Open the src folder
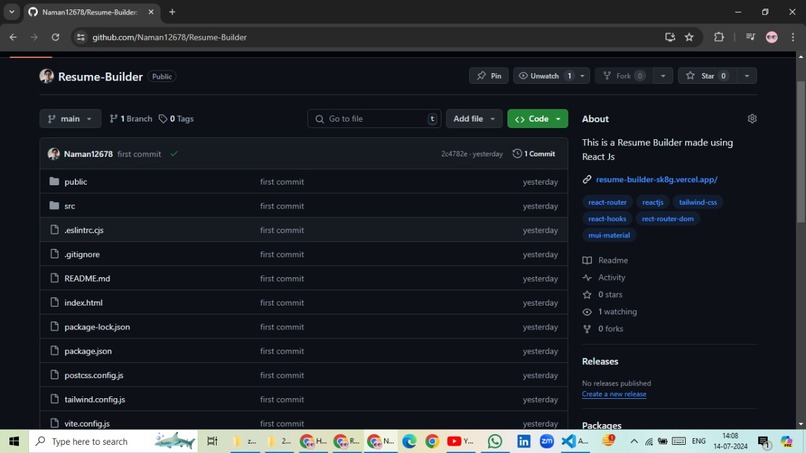The height and width of the screenshot is (453, 806). tap(70, 206)
